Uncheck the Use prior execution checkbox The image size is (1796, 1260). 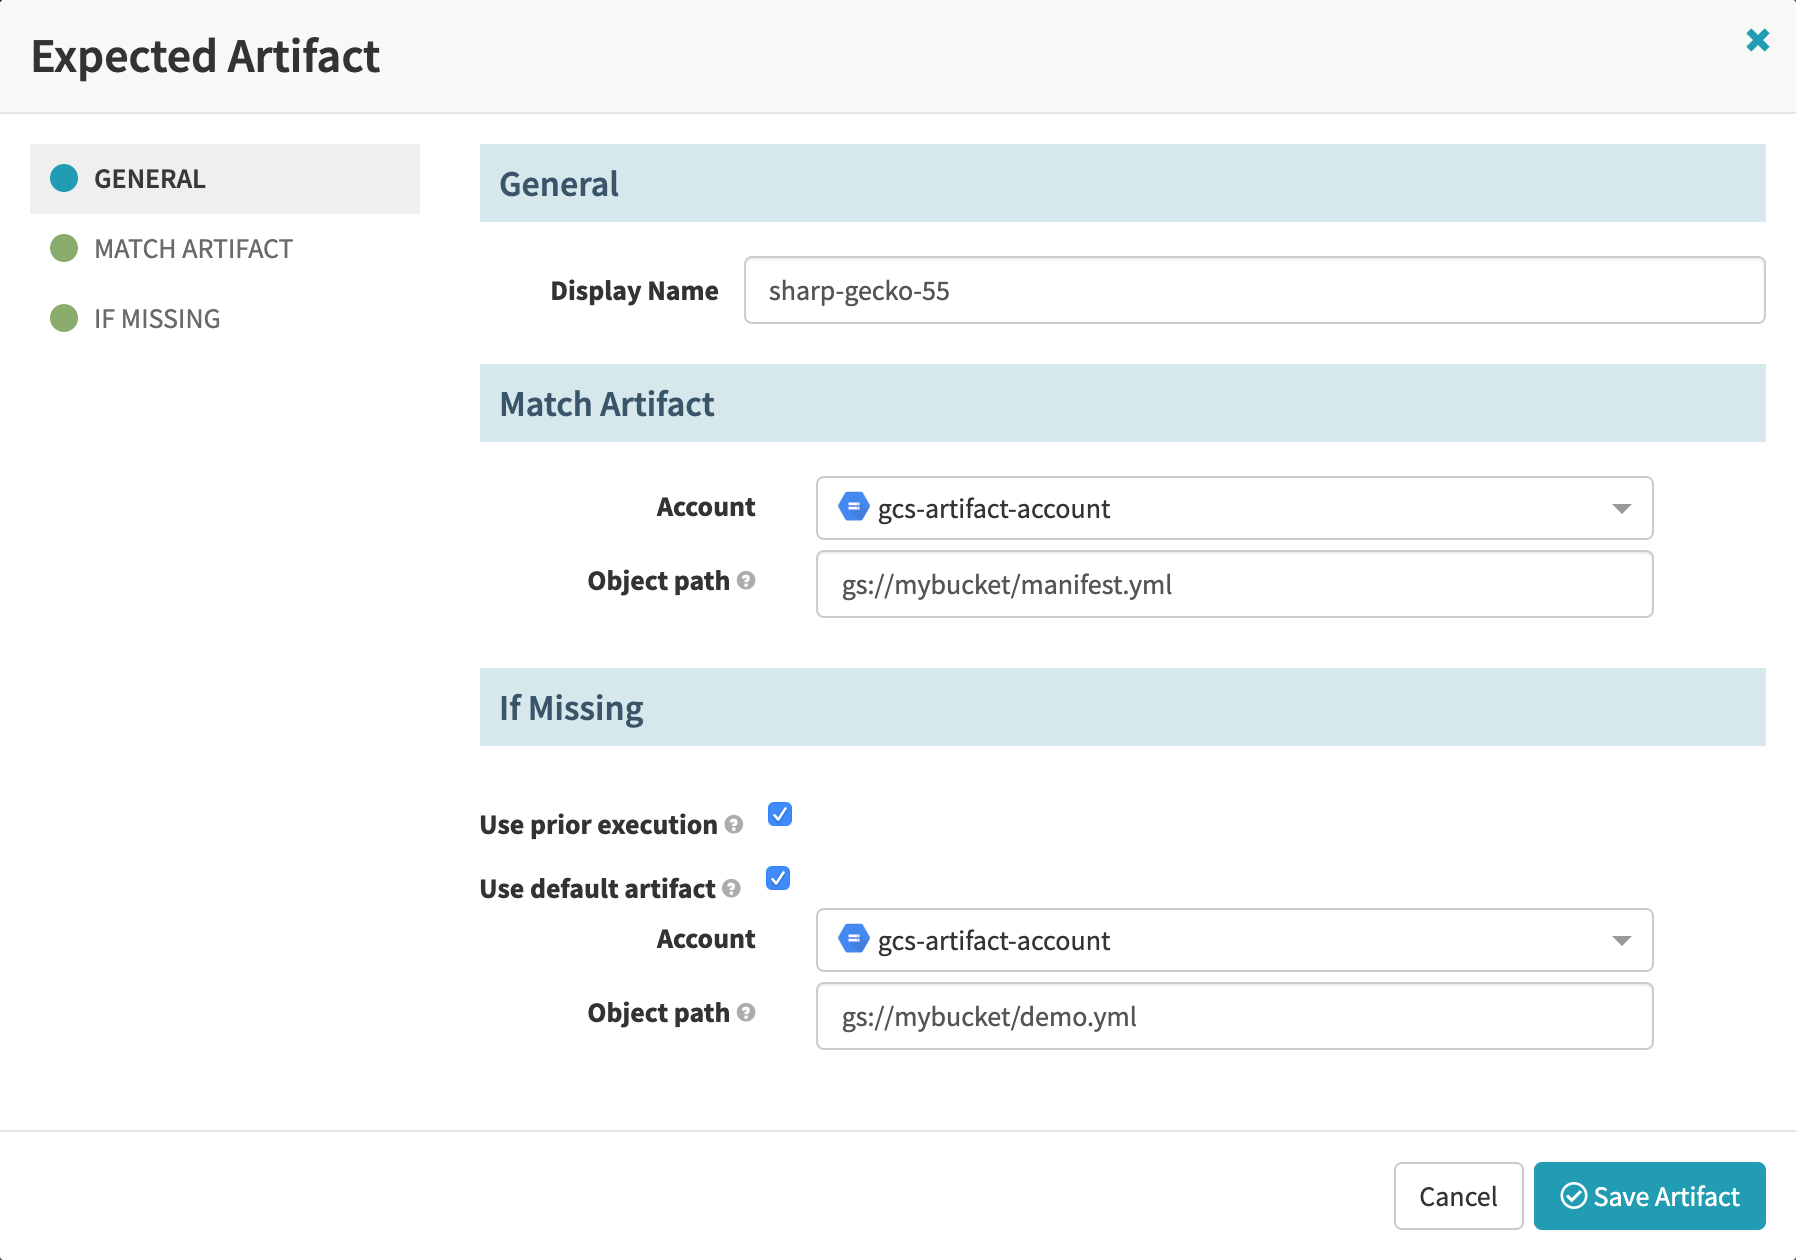pos(780,815)
